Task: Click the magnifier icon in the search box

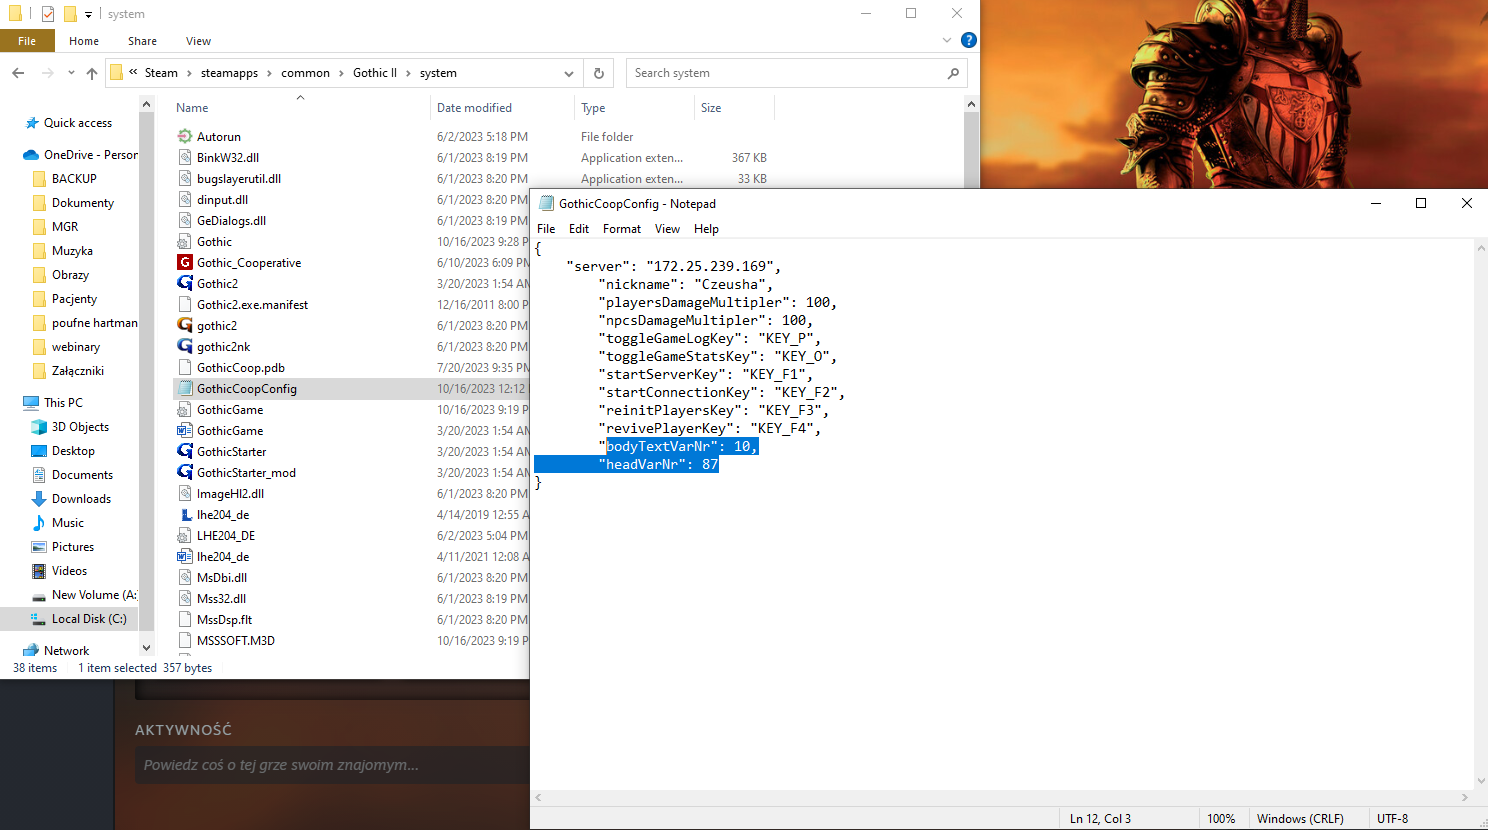Action: coord(953,73)
